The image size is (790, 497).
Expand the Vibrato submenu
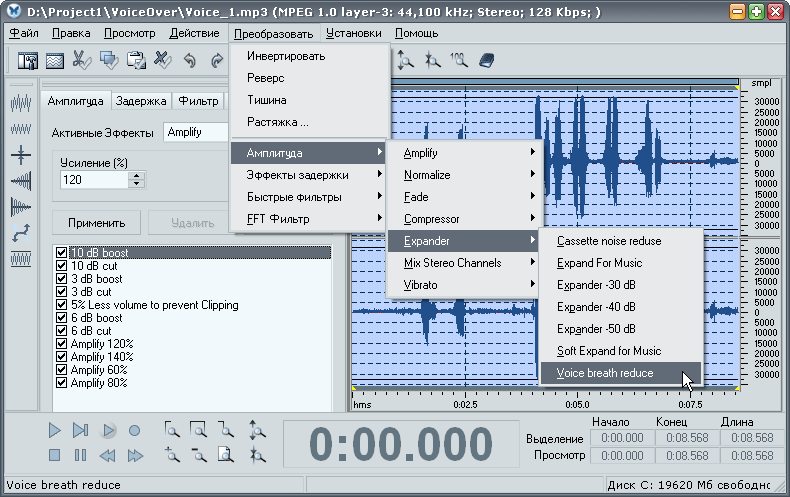464,285
